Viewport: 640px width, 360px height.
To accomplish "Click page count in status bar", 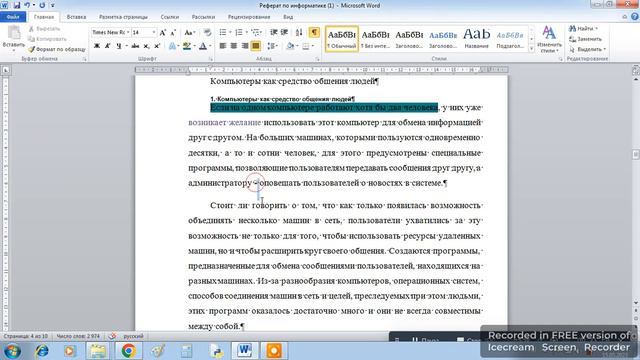I will tap(25, 336).
